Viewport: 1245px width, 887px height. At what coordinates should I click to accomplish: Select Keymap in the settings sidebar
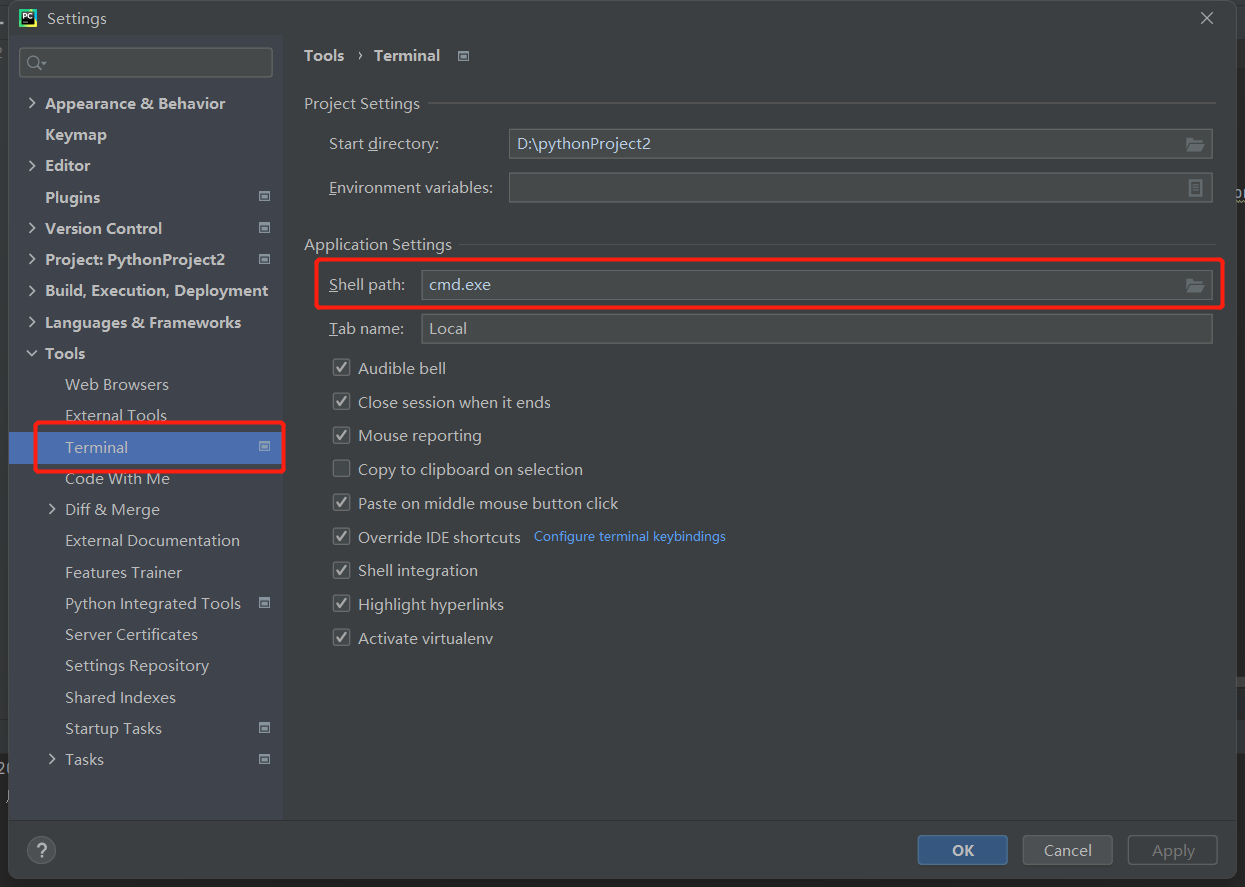(x=74, y=134)
